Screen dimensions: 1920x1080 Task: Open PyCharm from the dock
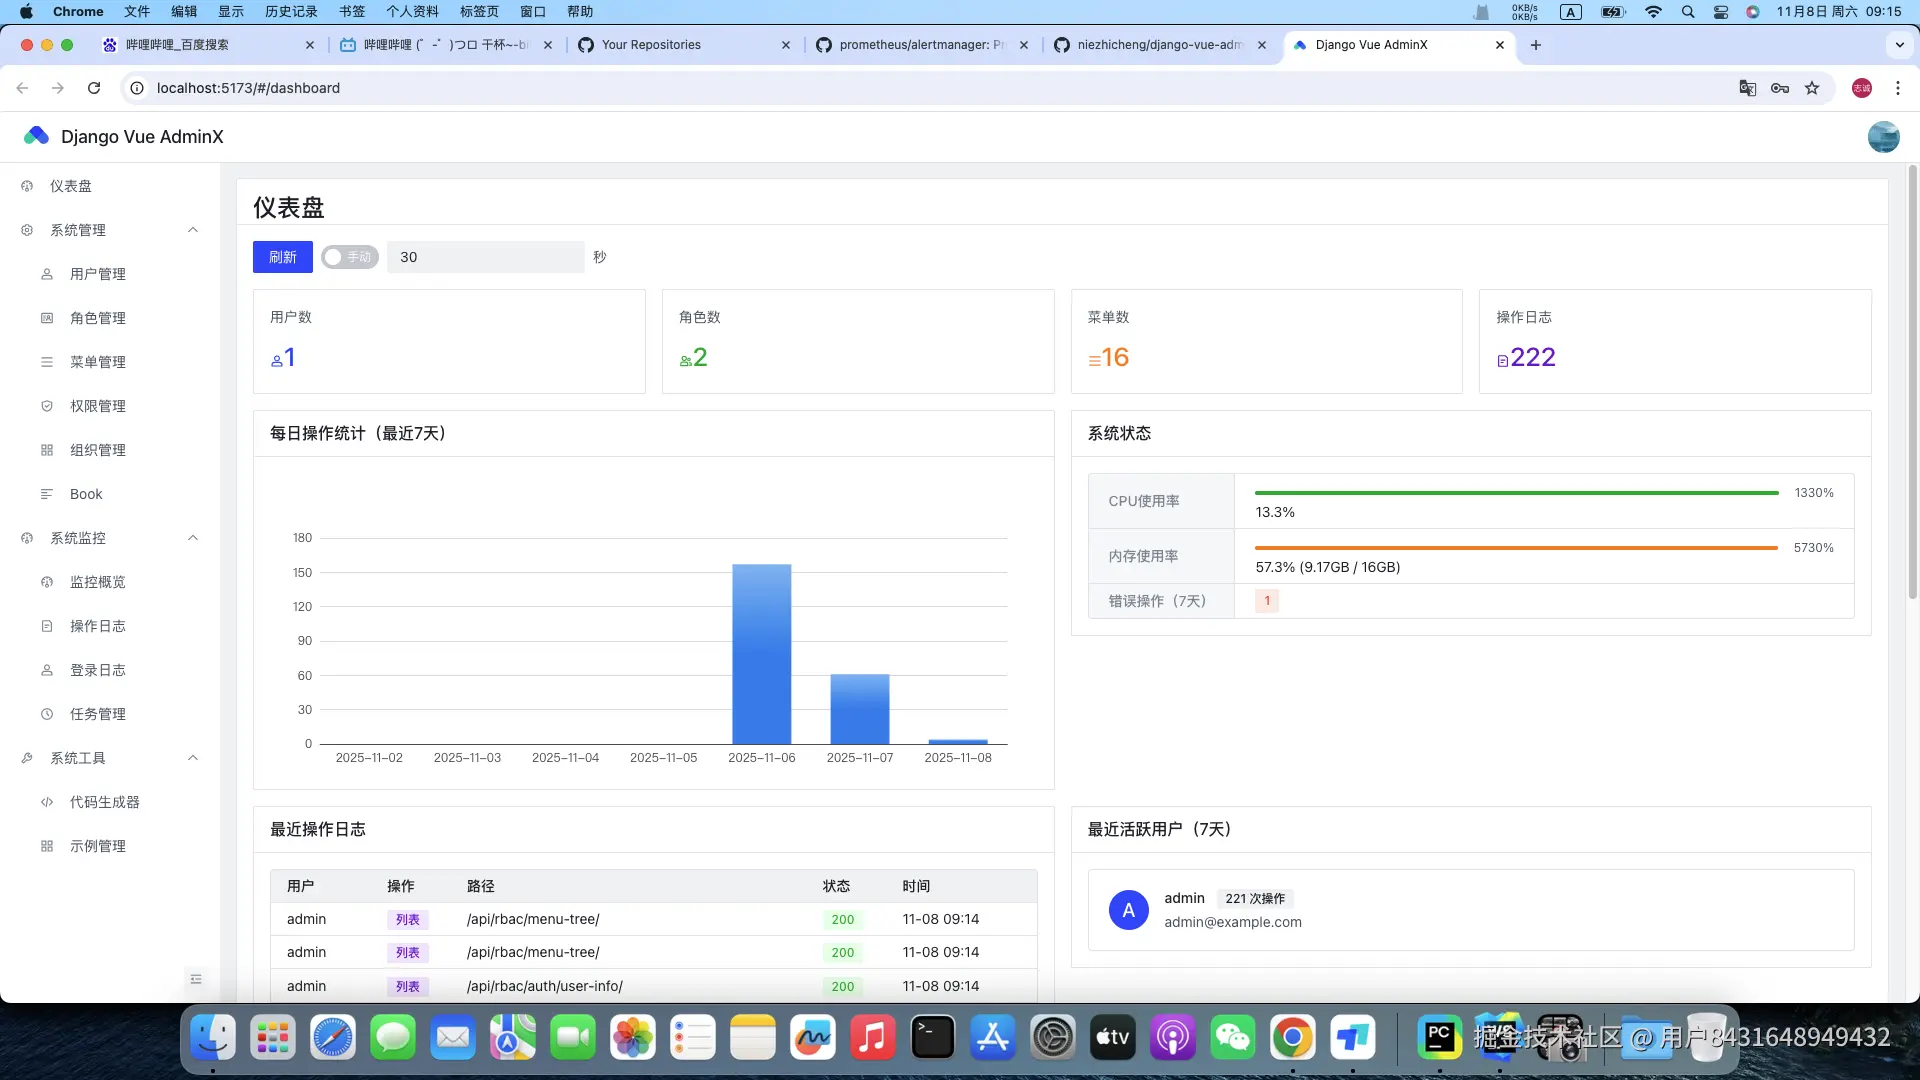(x=1440, y=1038)
